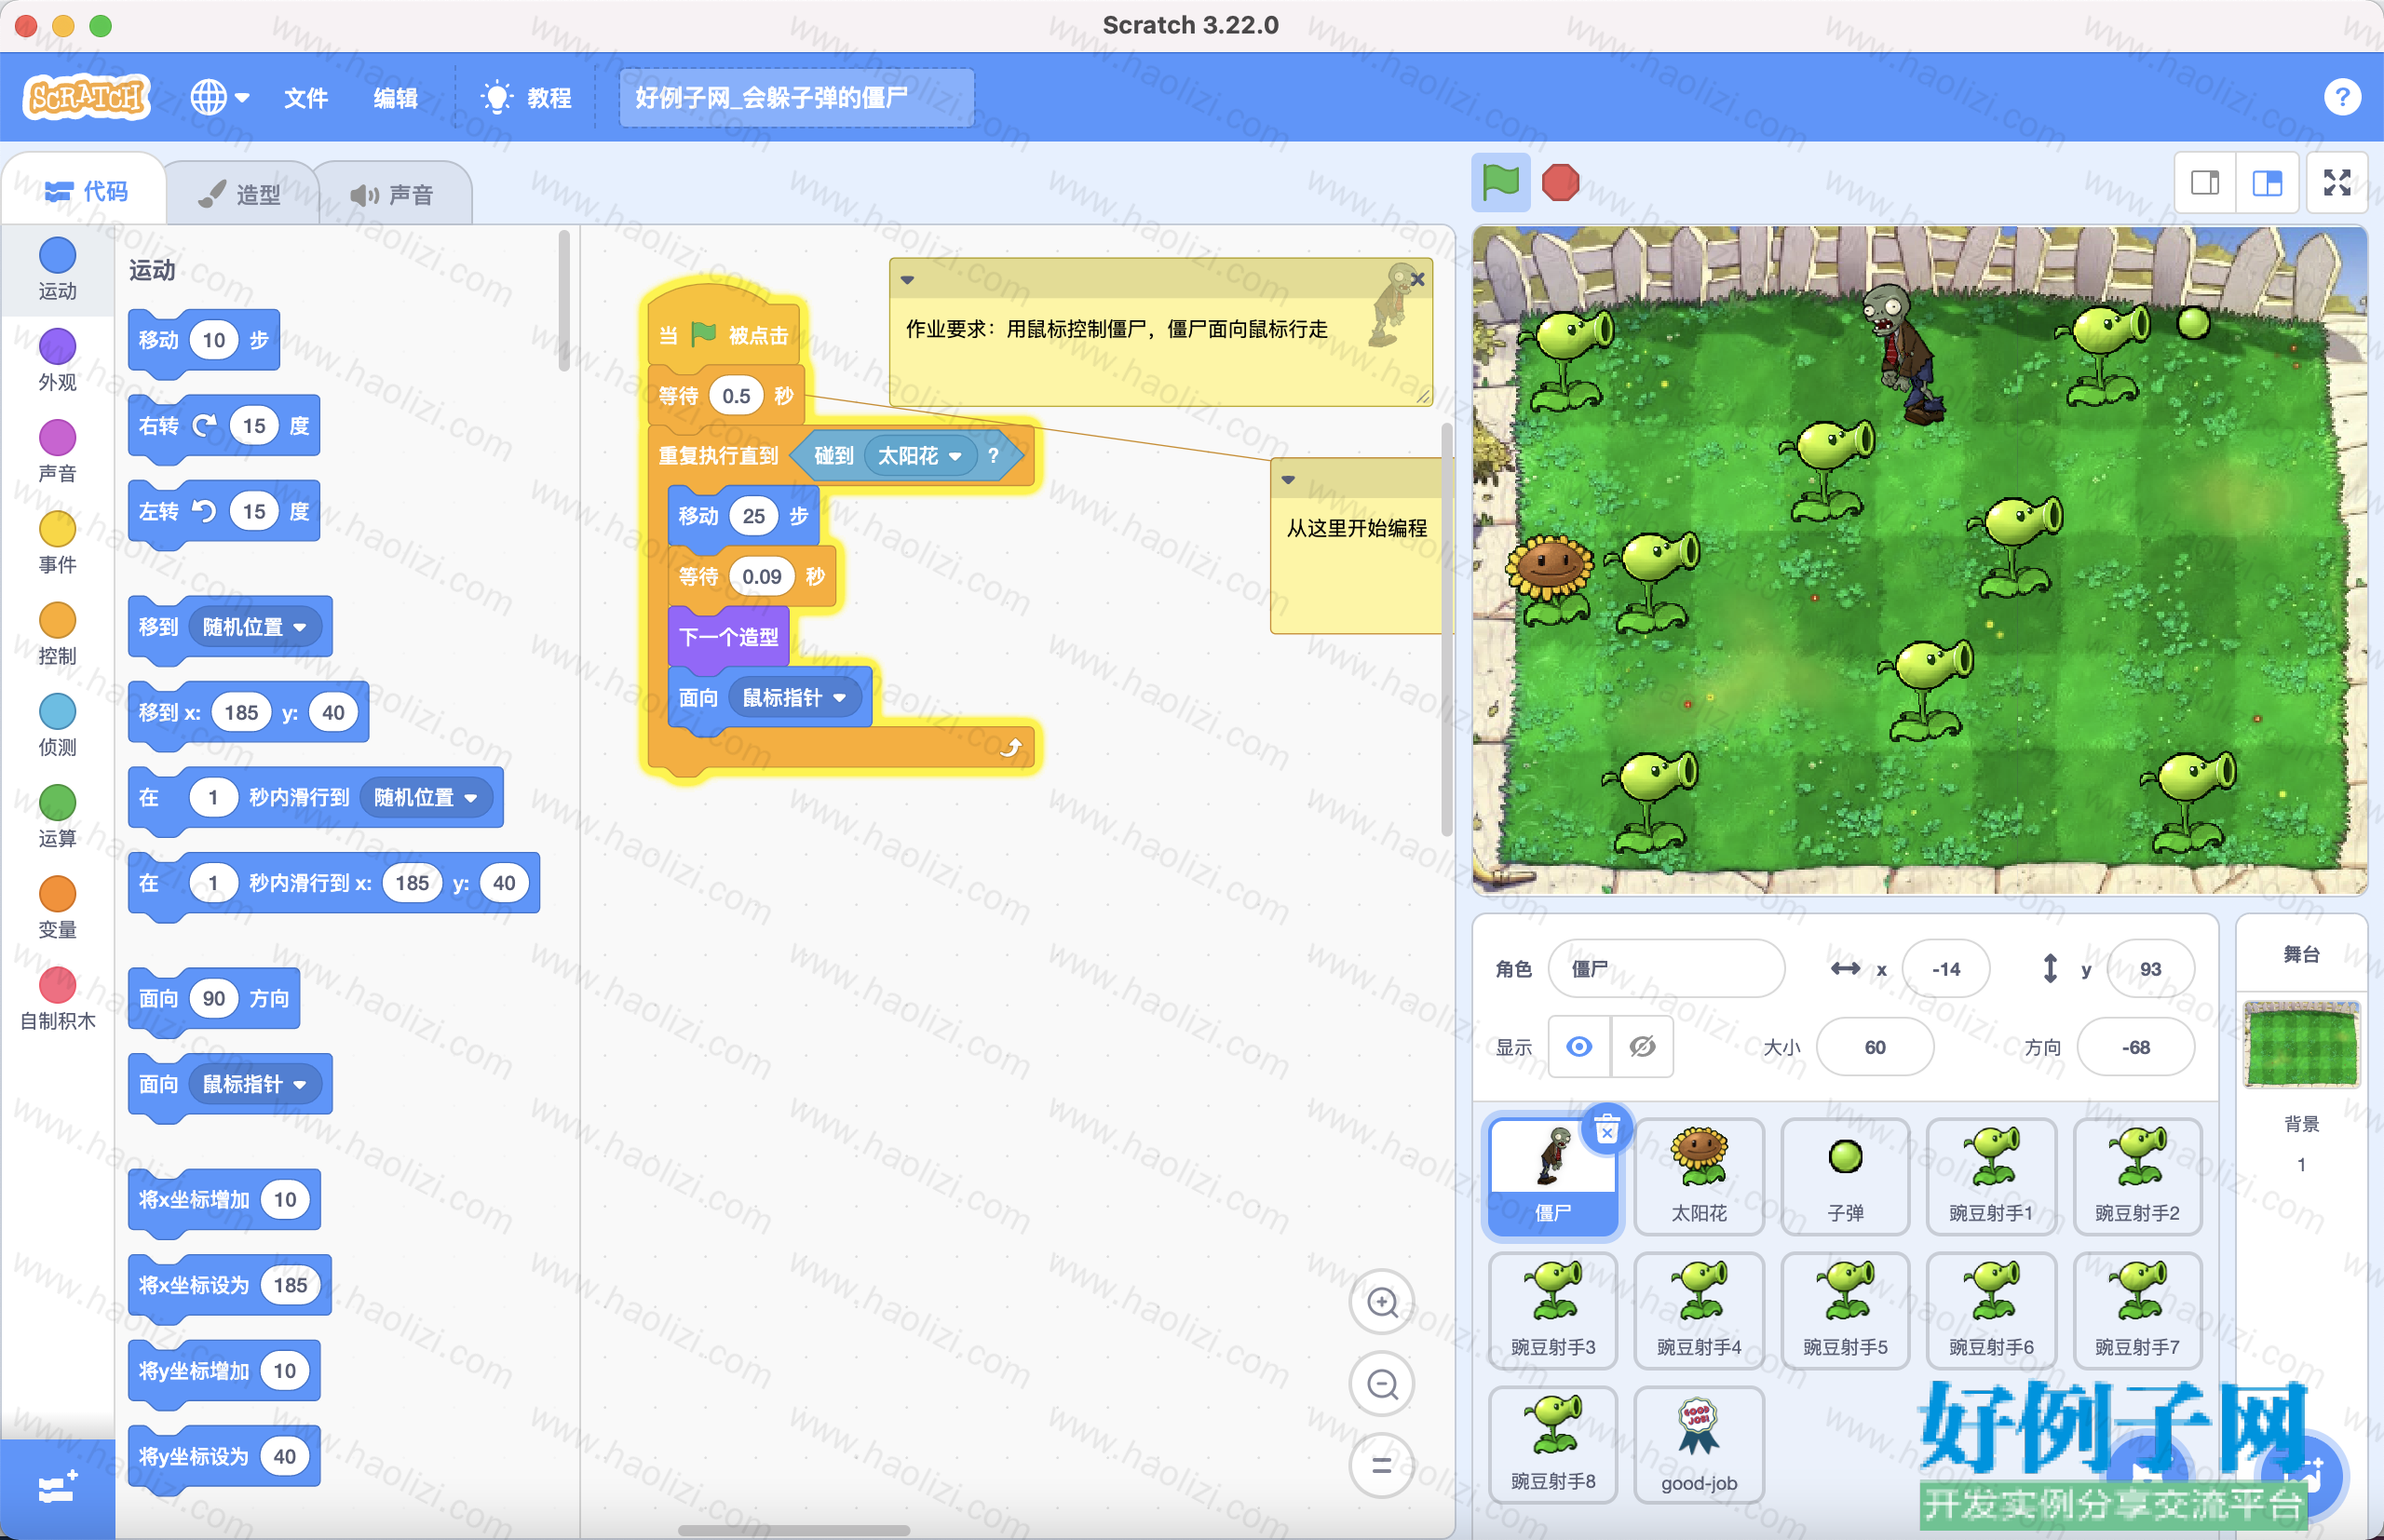Open 随机位置 dropdown in 滑行到 block
The height and width of the screenshot is (1540, 2384).
coord(425,797)
